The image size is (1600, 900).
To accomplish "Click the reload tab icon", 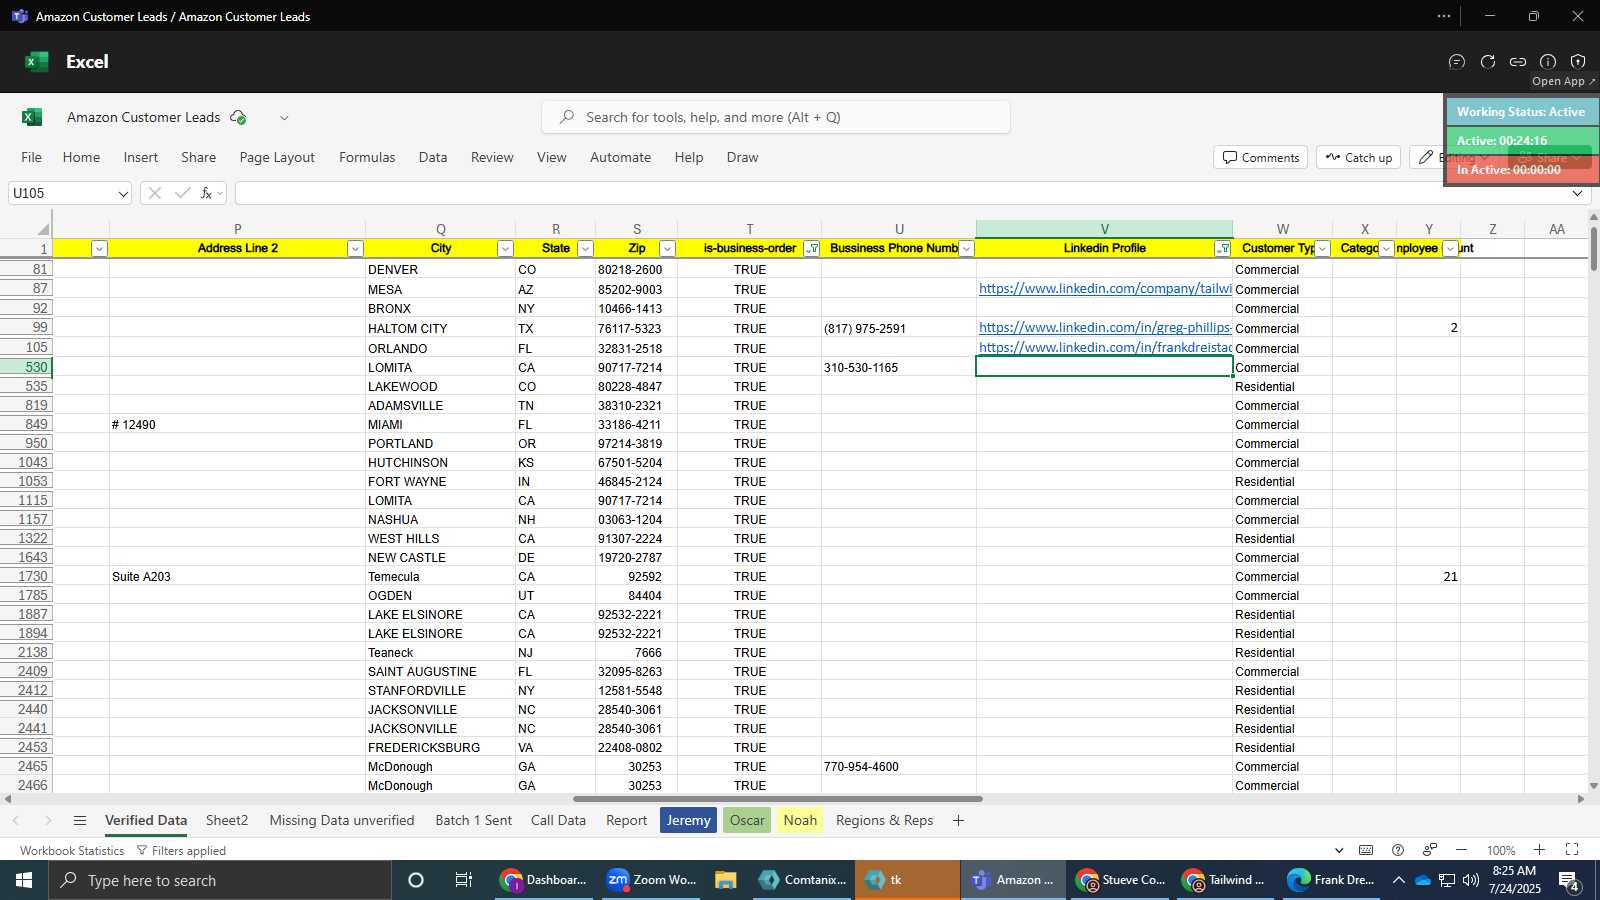I will point(1488,62).
